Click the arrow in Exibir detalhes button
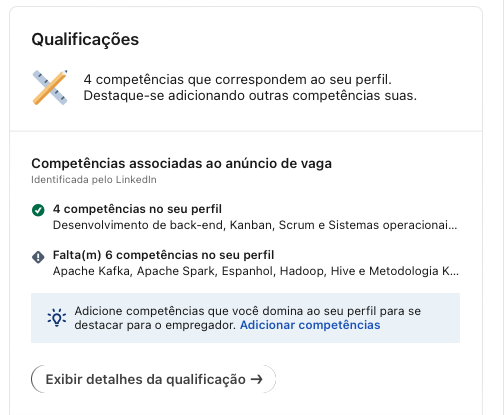Viewport: 504px width, 415px height. (256, 379)
